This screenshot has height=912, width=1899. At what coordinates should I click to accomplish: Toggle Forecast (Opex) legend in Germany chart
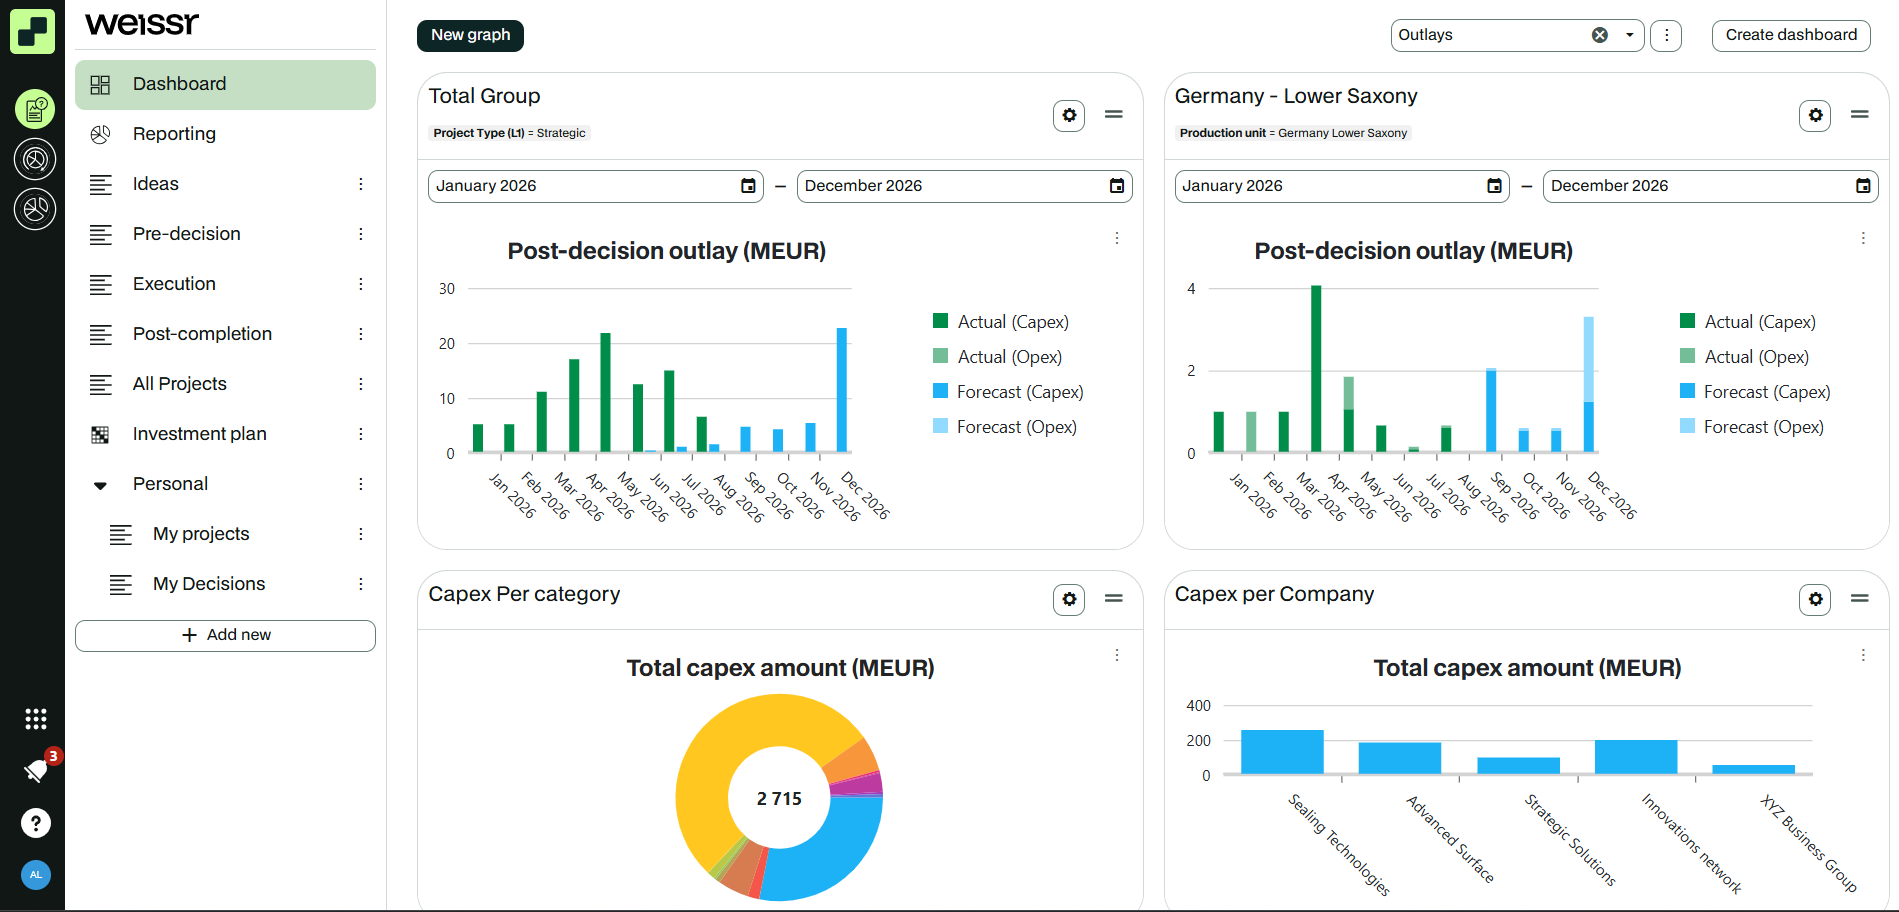1752,427
